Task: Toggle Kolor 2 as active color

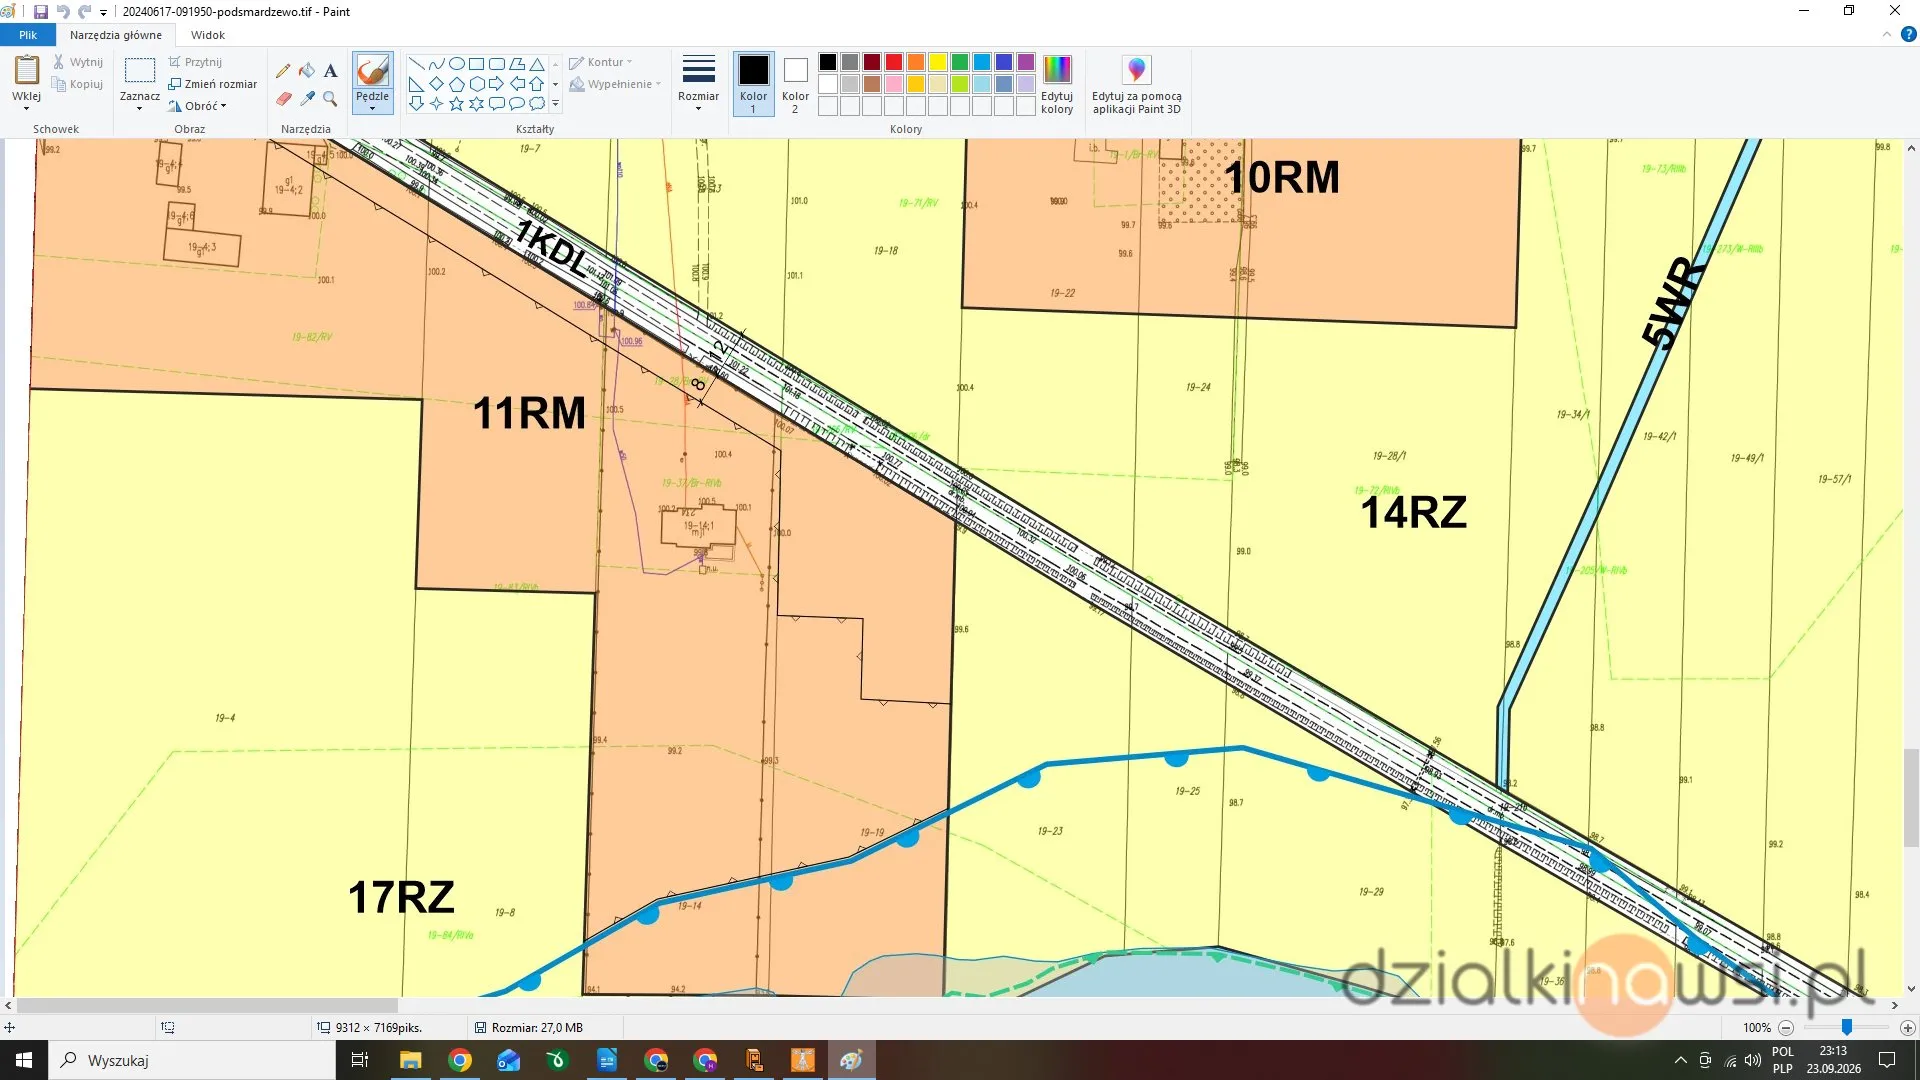Action: [x=795, y=84]
